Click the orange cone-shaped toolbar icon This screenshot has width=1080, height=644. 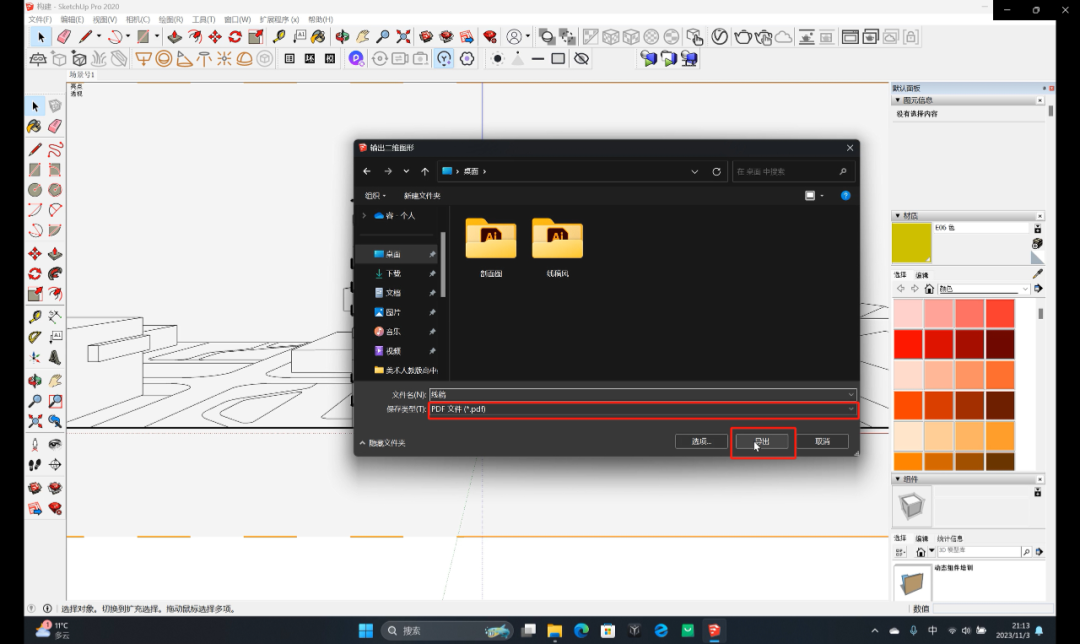[x=184, y=59]
